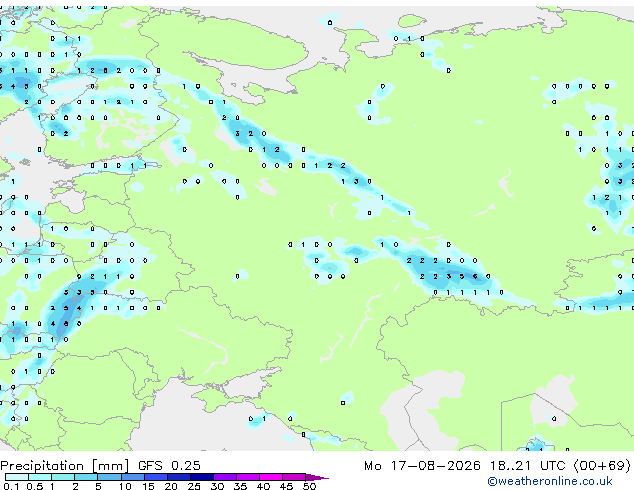Image resolution: width=634 pixels, height=490 pixels.
Task: Select the '18..21 UTC' time label
Action: tap(527, 466)
